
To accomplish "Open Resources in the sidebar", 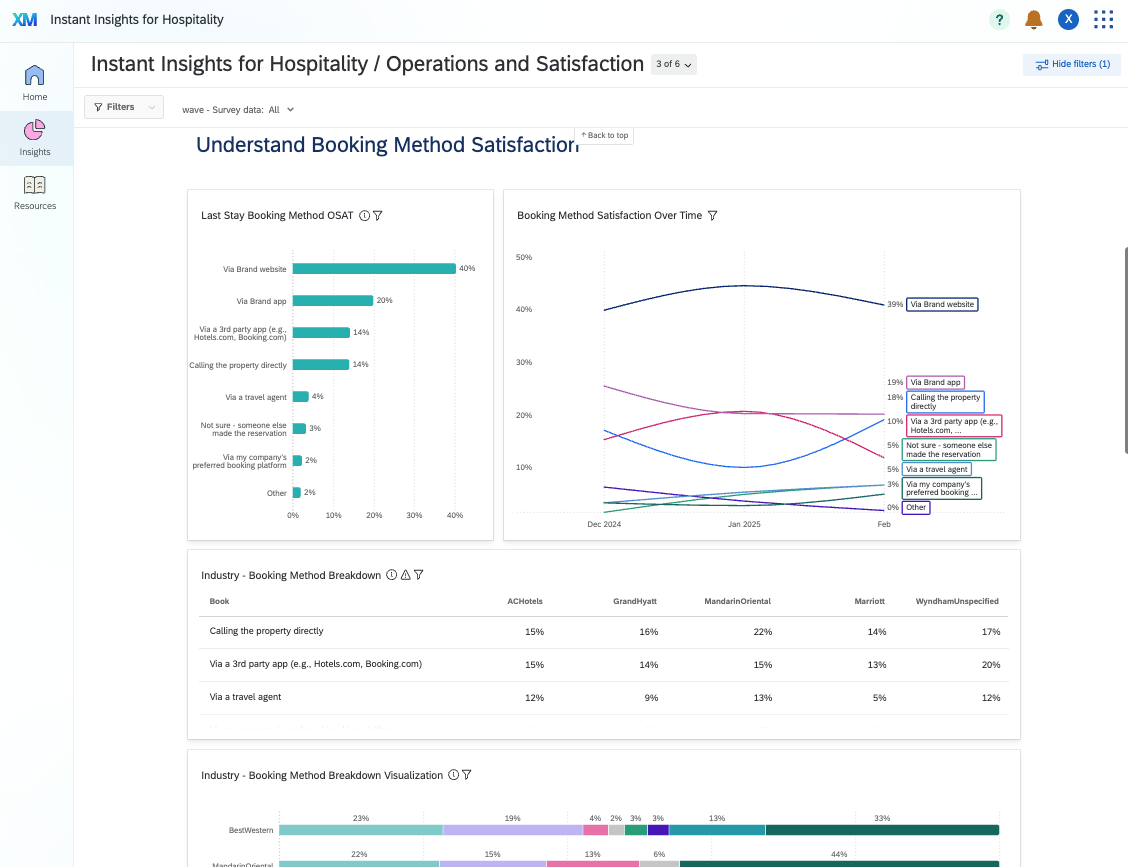I will 35,193.
